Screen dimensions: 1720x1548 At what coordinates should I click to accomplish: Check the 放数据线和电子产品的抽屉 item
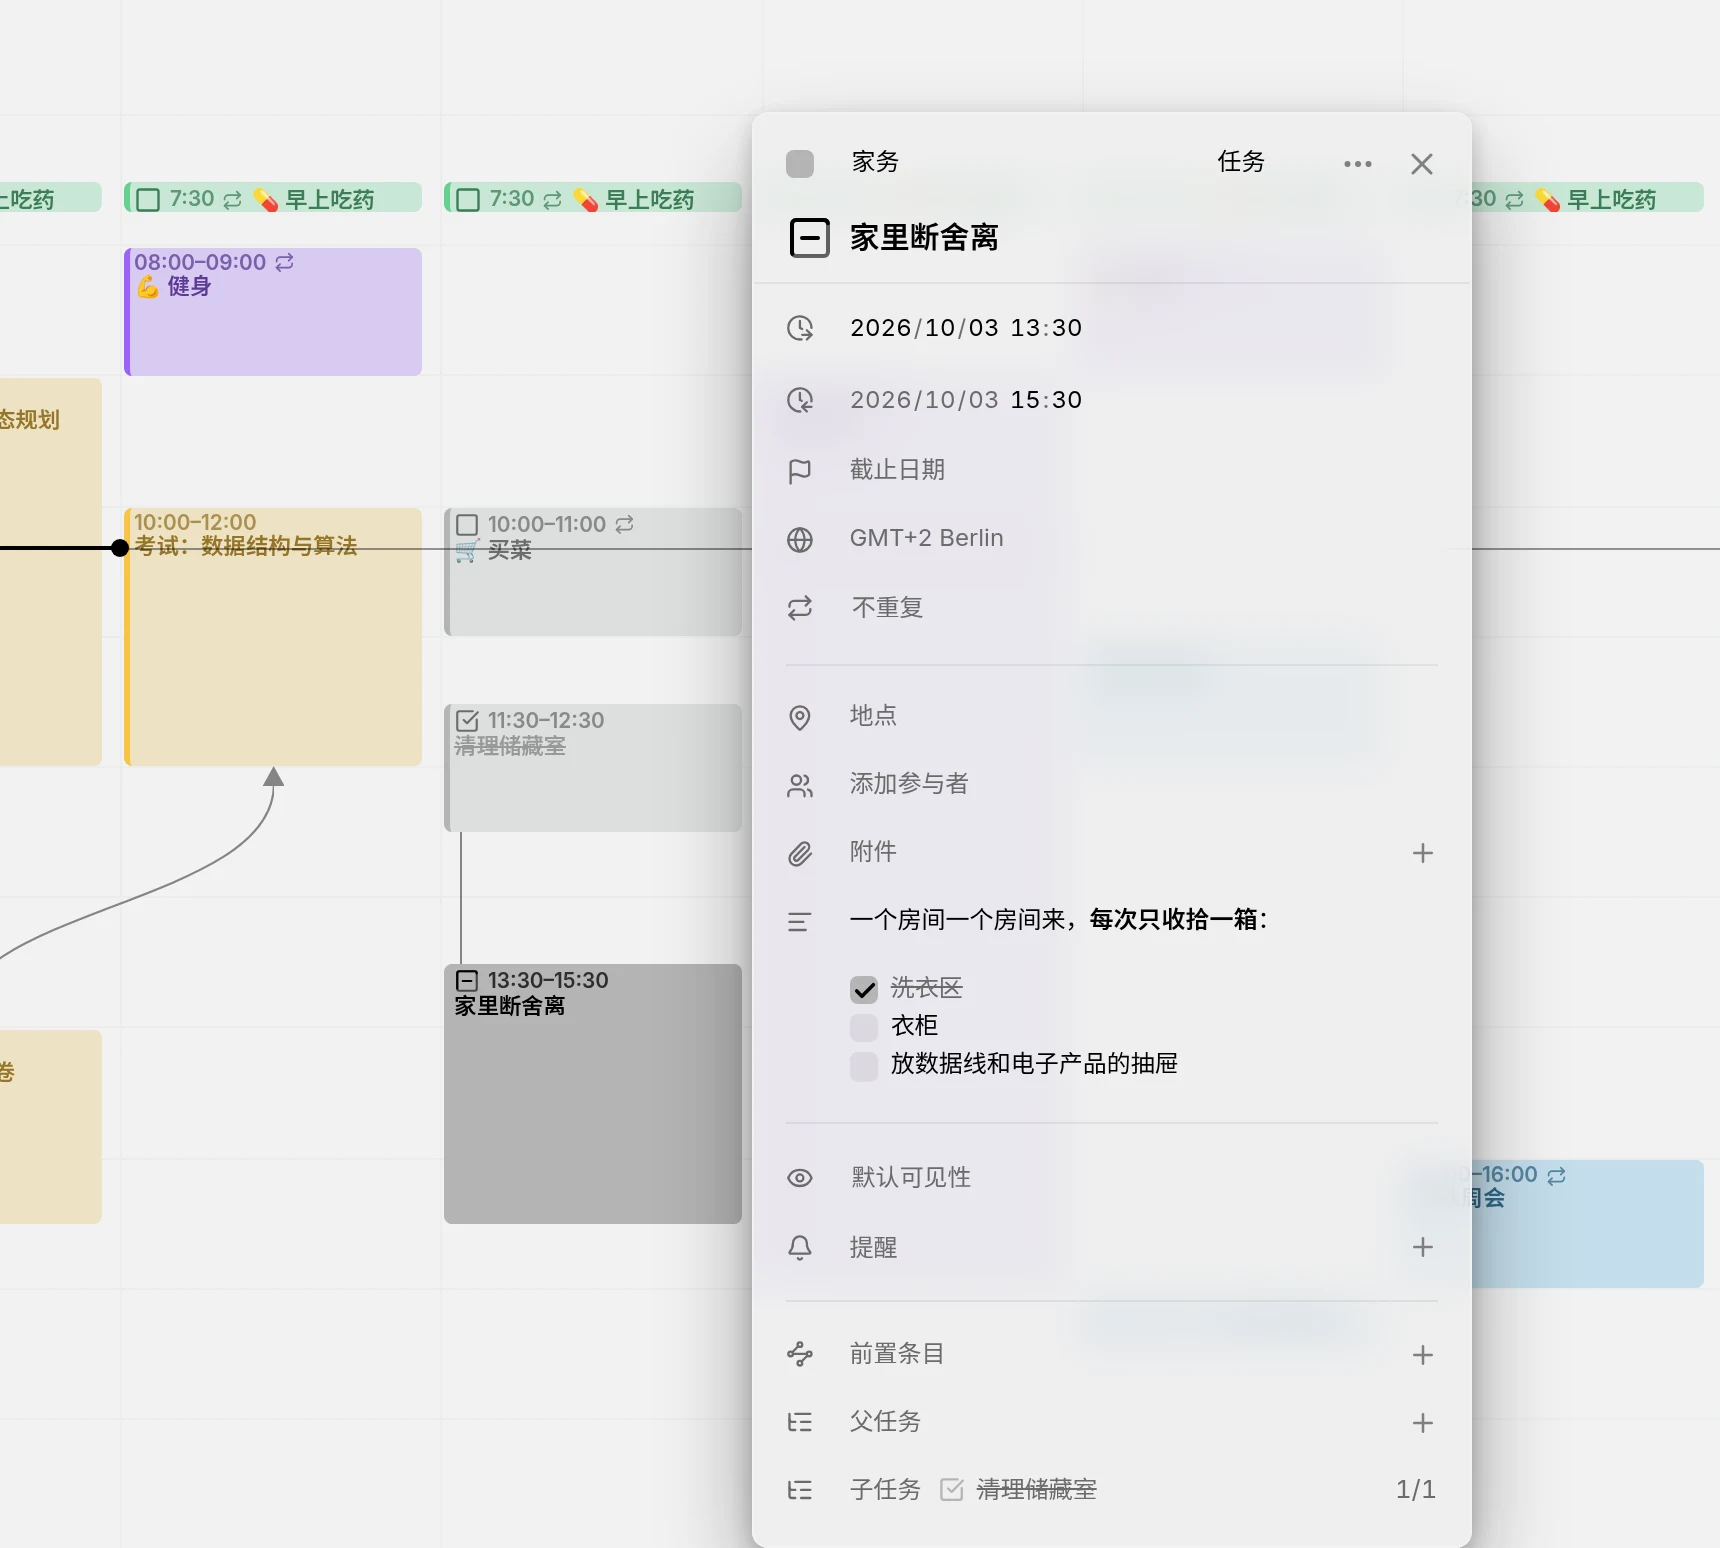(x=864, y=1065)
